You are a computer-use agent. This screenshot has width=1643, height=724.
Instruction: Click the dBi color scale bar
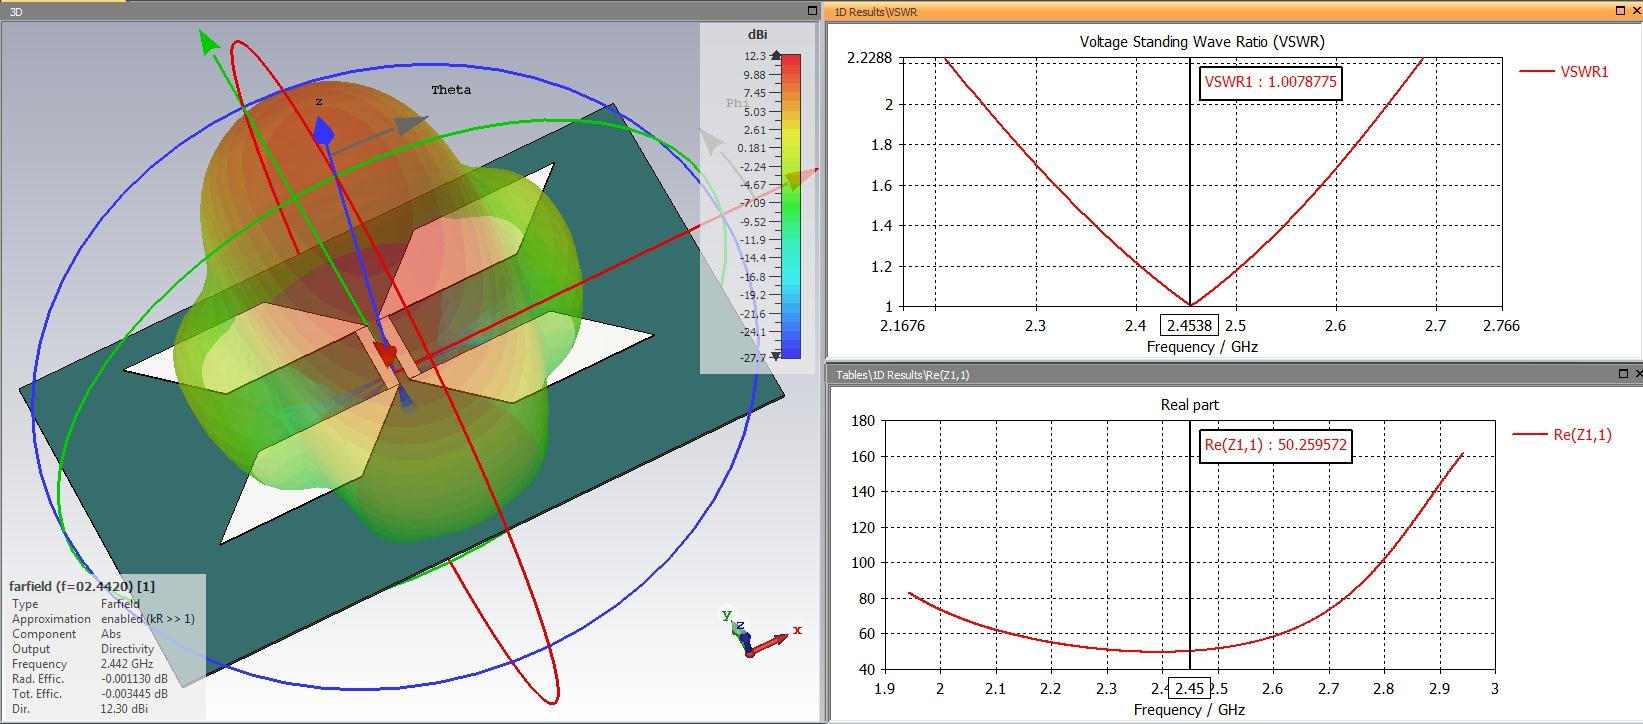790,205
